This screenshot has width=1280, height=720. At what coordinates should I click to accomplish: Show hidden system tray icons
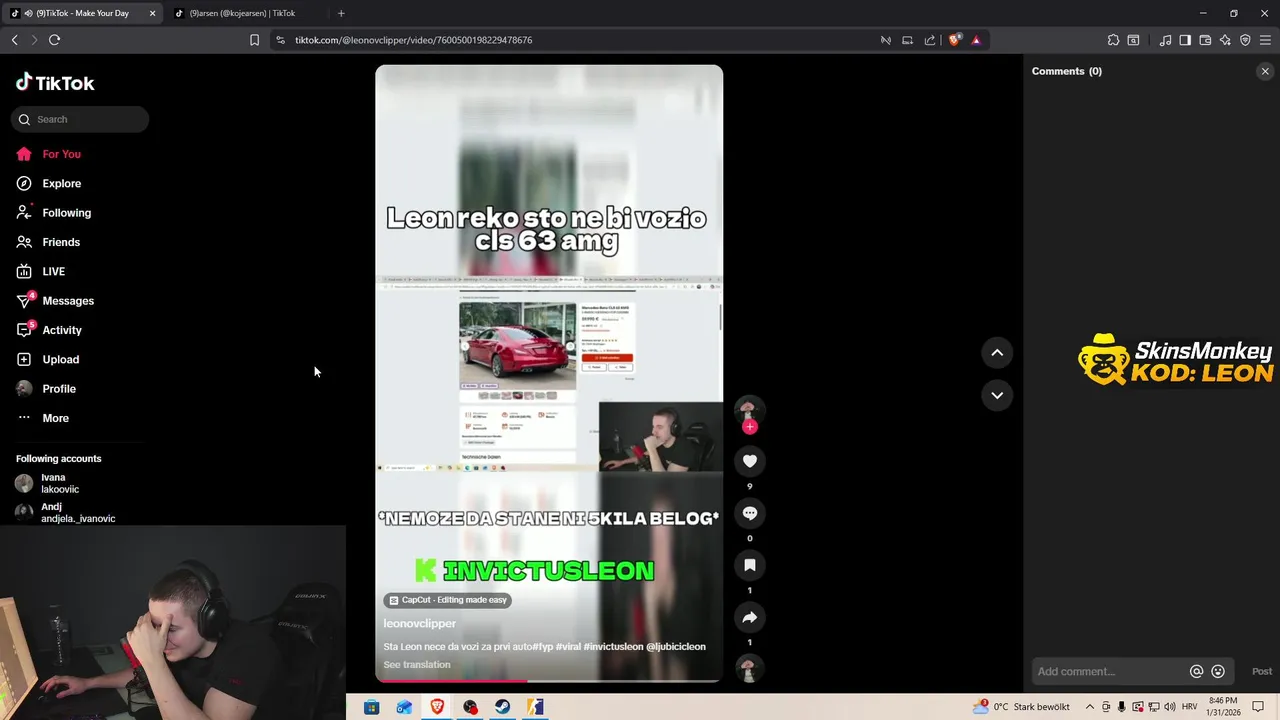tap(1090, 707)
